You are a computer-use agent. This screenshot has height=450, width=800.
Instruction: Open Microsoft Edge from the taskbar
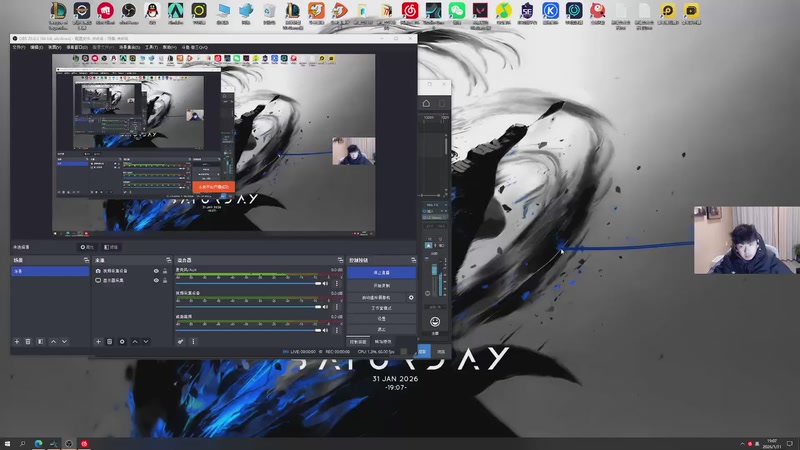(x=38, y=444)
